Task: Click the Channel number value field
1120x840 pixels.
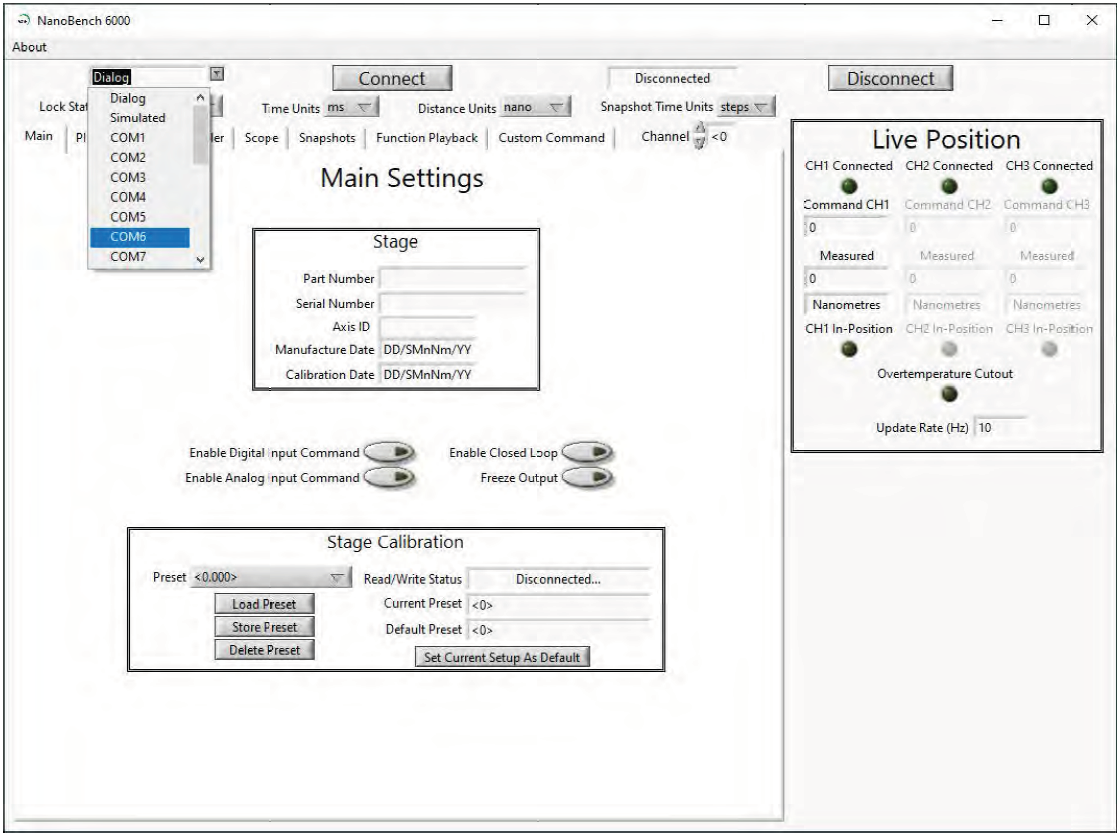Action: 720,136
